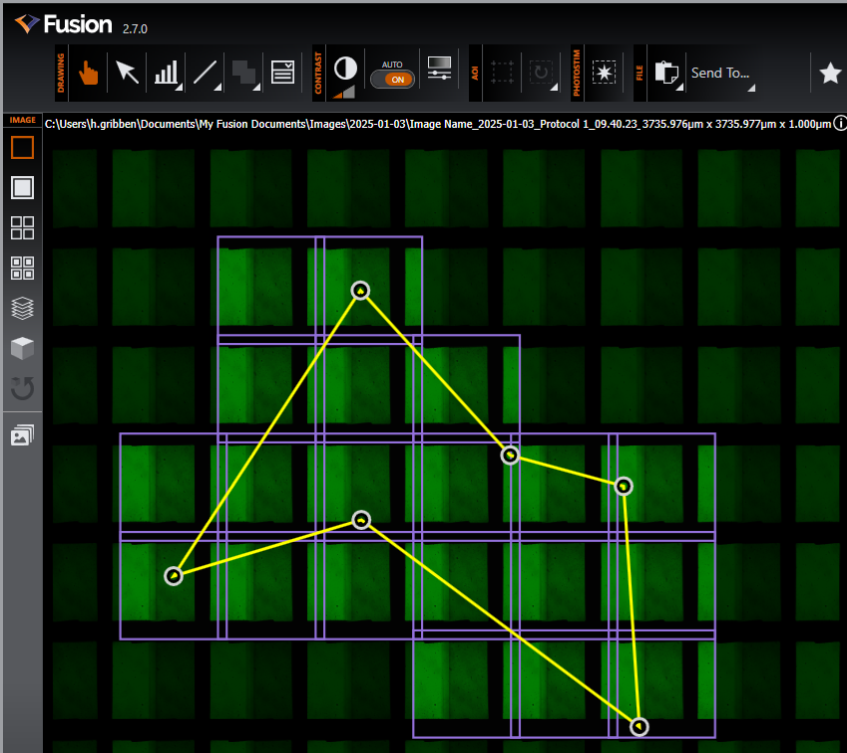Click the contrast half-circle icon

(345, 68)
